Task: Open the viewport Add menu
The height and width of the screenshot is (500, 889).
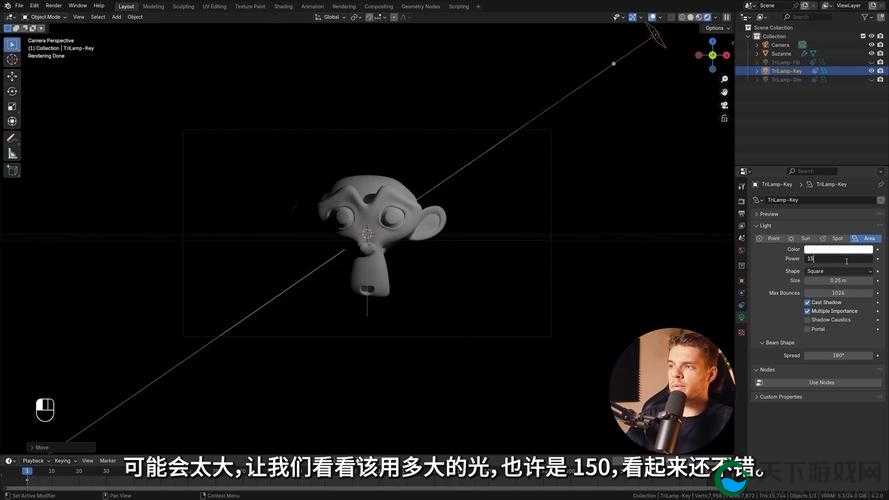Action: (116, 17)
